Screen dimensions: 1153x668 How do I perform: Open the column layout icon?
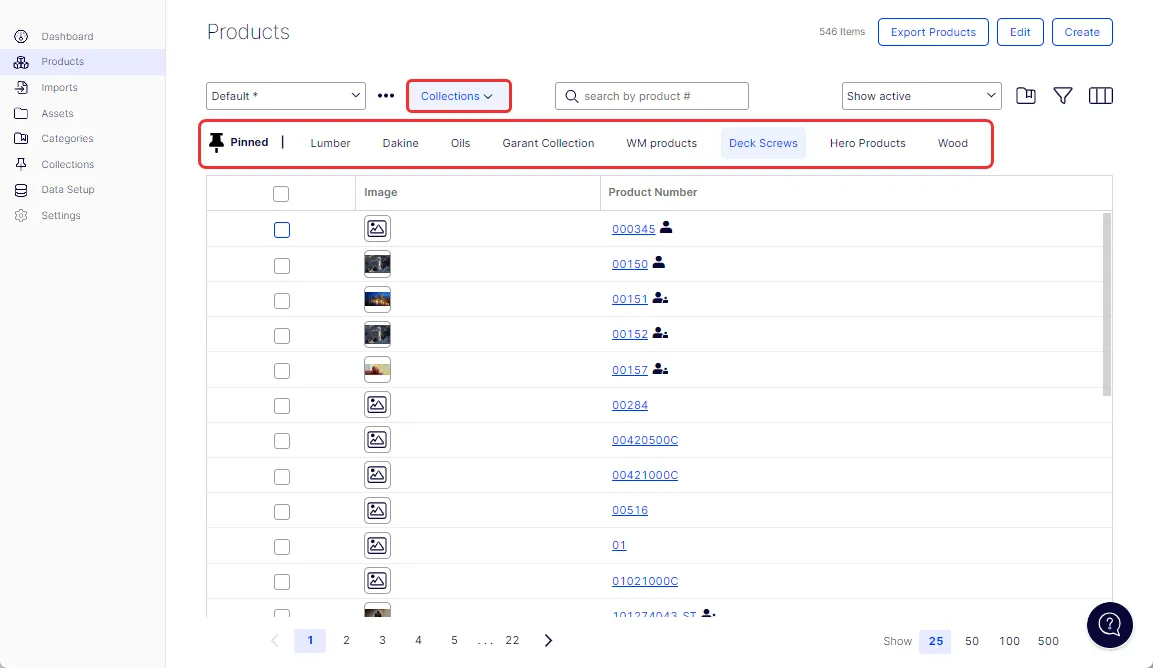coord(1101,96)
